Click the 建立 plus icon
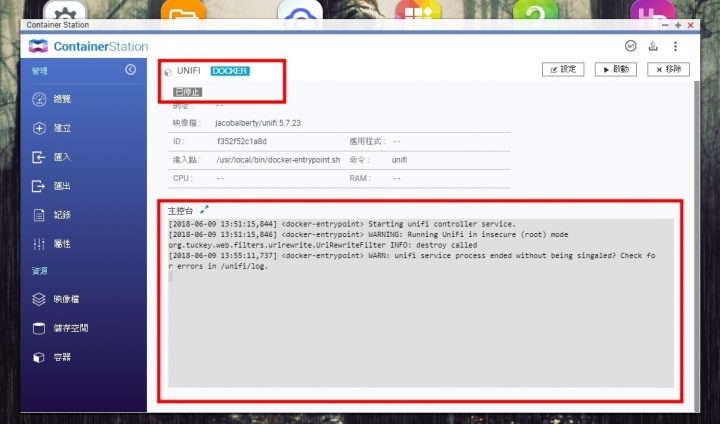Image resolution: width=720 pixels, height=424 pixels. pos(39,128)
